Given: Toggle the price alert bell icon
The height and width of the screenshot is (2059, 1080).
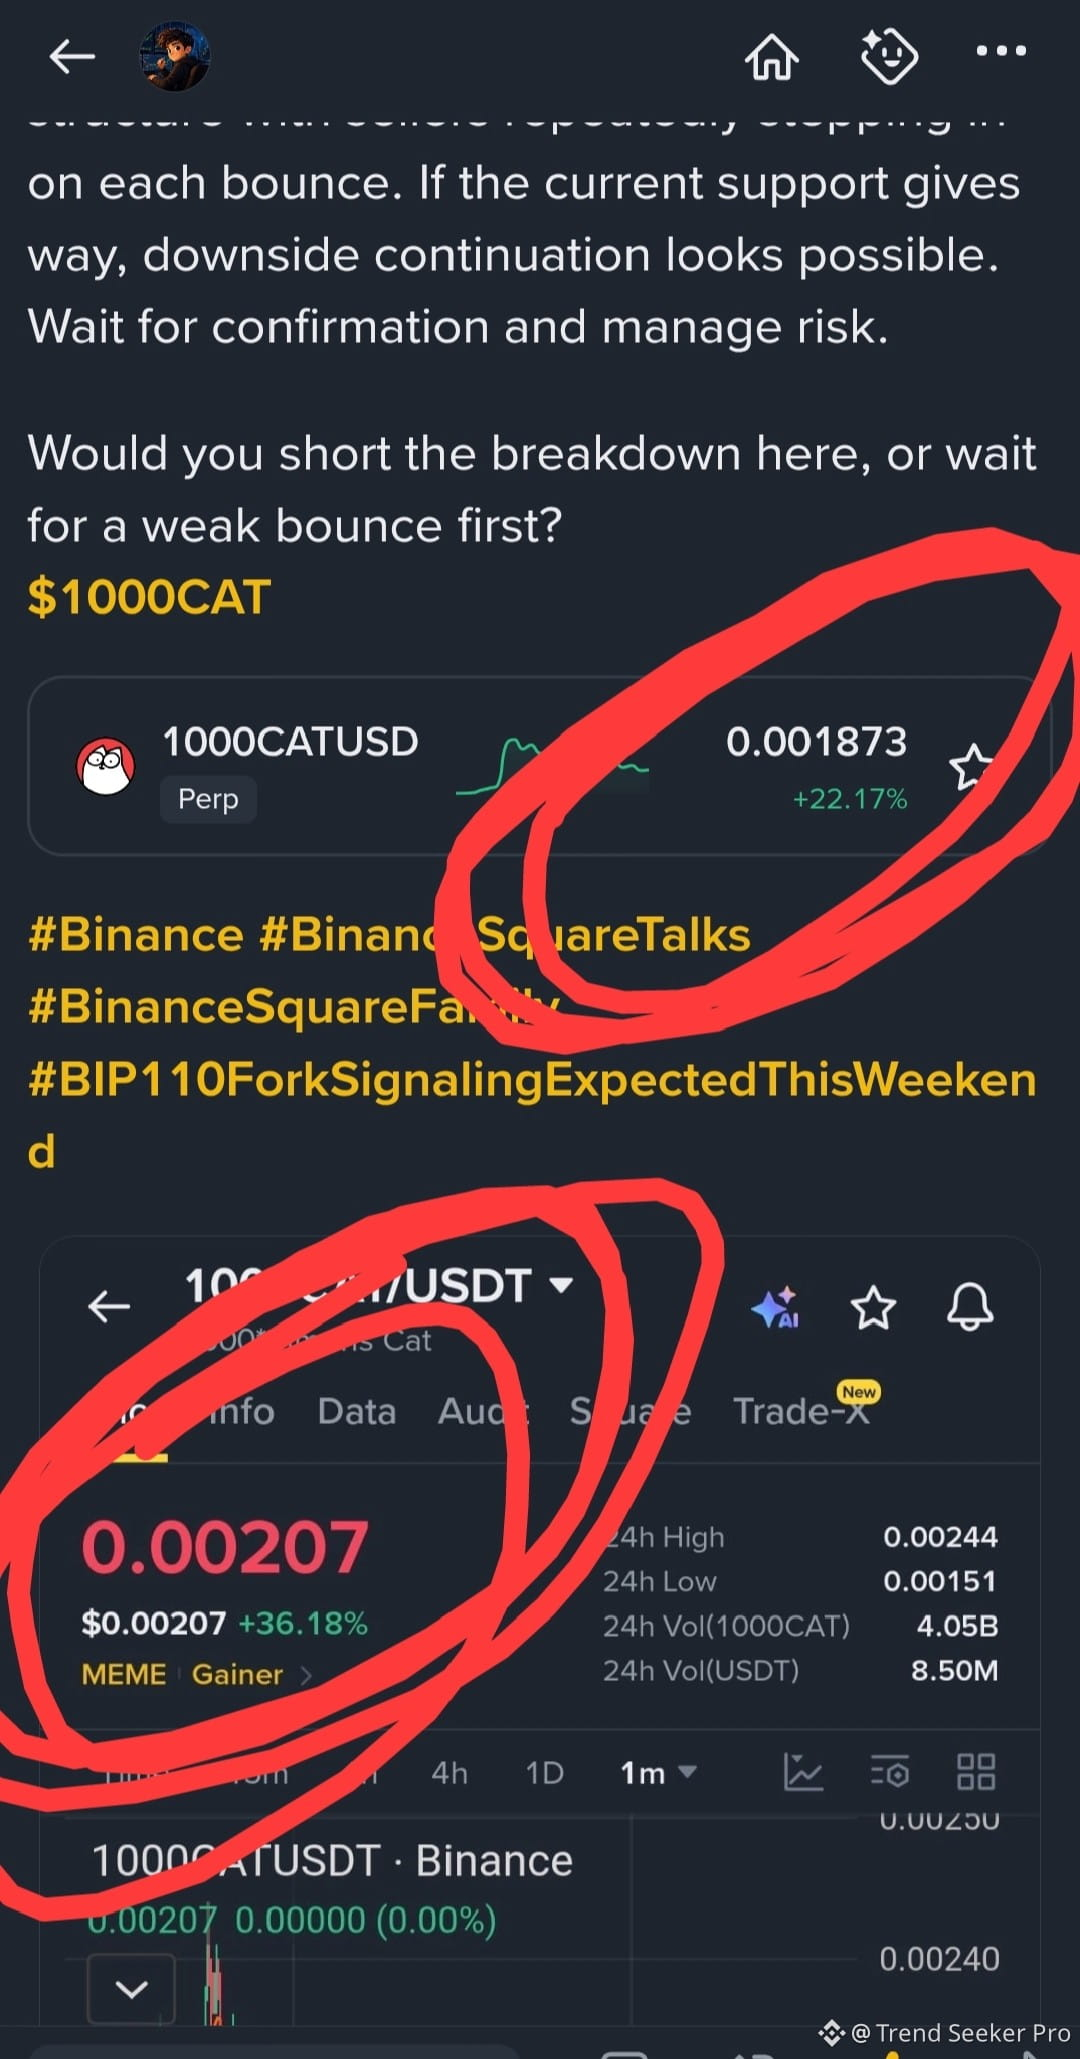Looking at the screenshot, I should [970, 1306].
